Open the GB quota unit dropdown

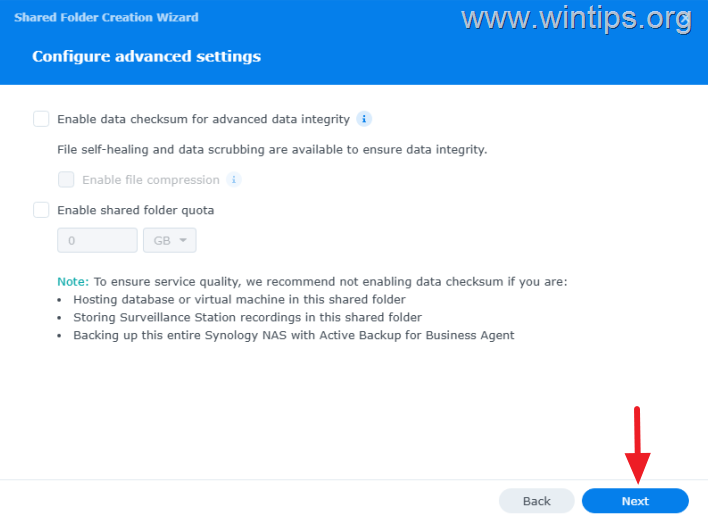point(170,241)
